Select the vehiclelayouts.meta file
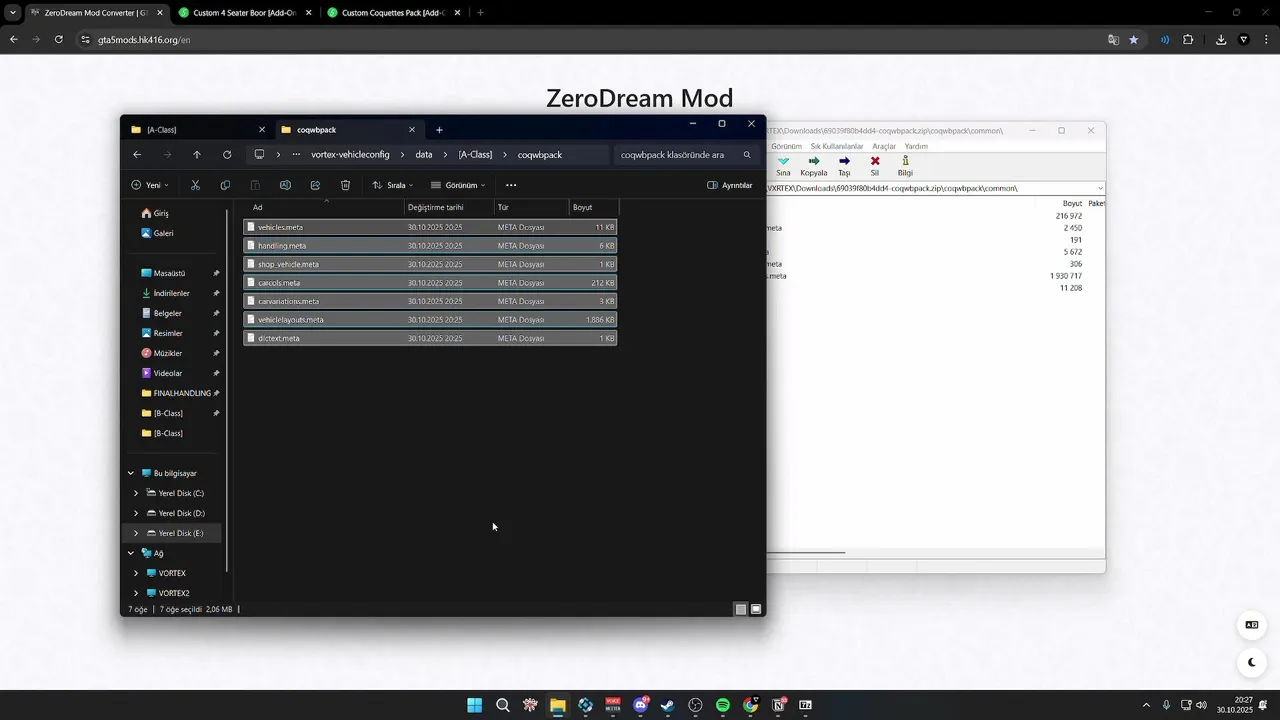Image resolution: width=1280 pixels, height=720 pixels. 430,320
